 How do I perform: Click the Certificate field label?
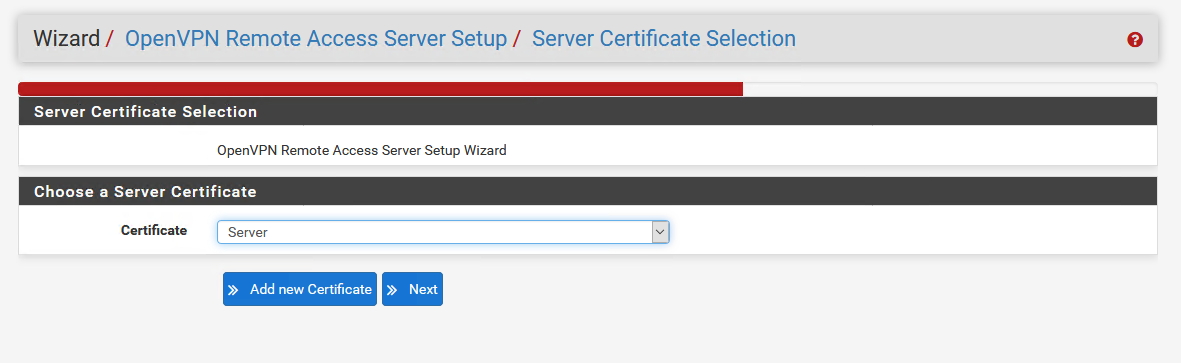(x=154, y=230)
